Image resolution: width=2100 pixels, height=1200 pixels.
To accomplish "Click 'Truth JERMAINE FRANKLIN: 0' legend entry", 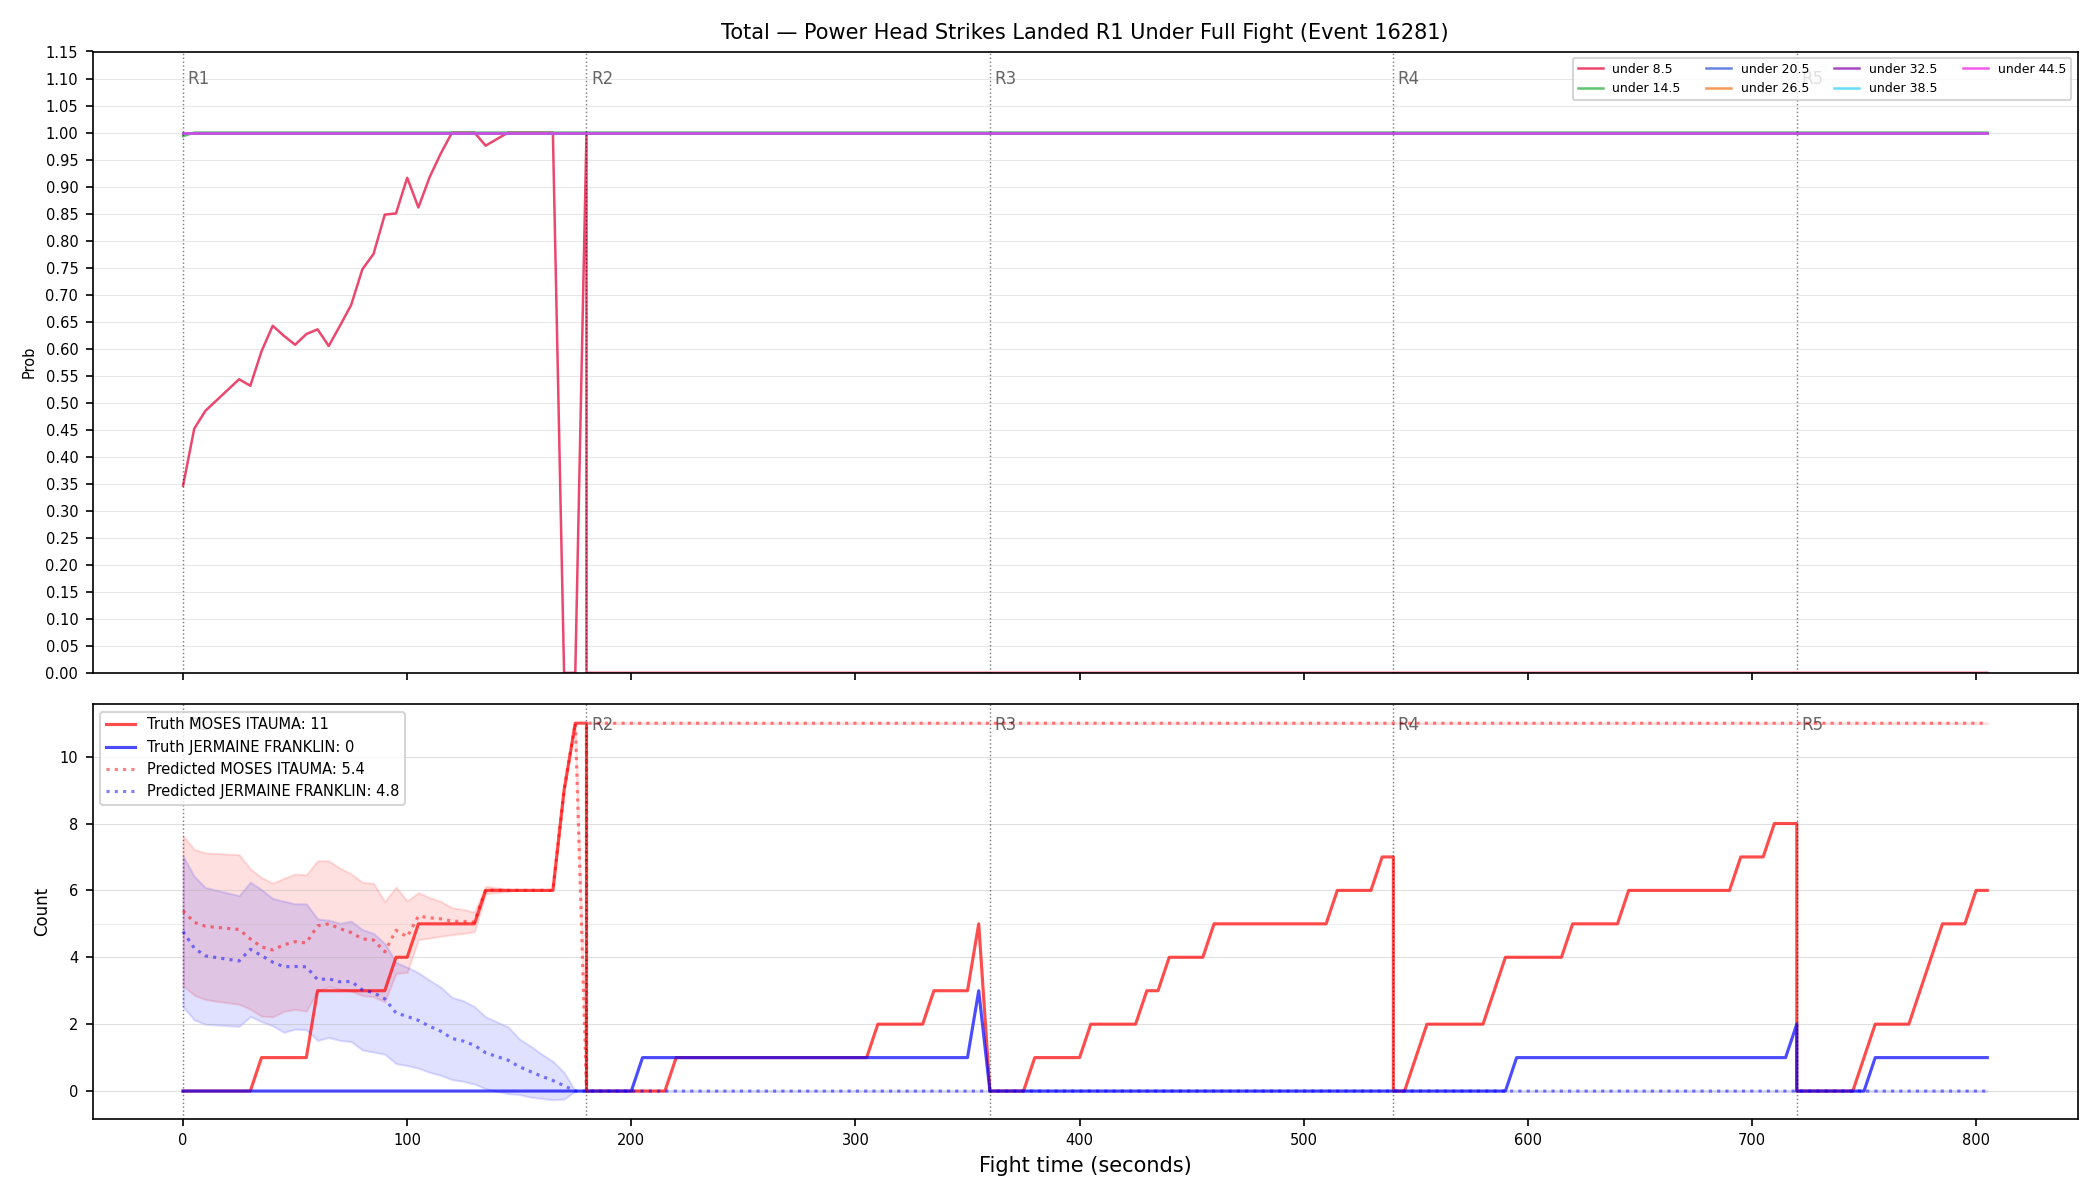I will coord(229,747).
